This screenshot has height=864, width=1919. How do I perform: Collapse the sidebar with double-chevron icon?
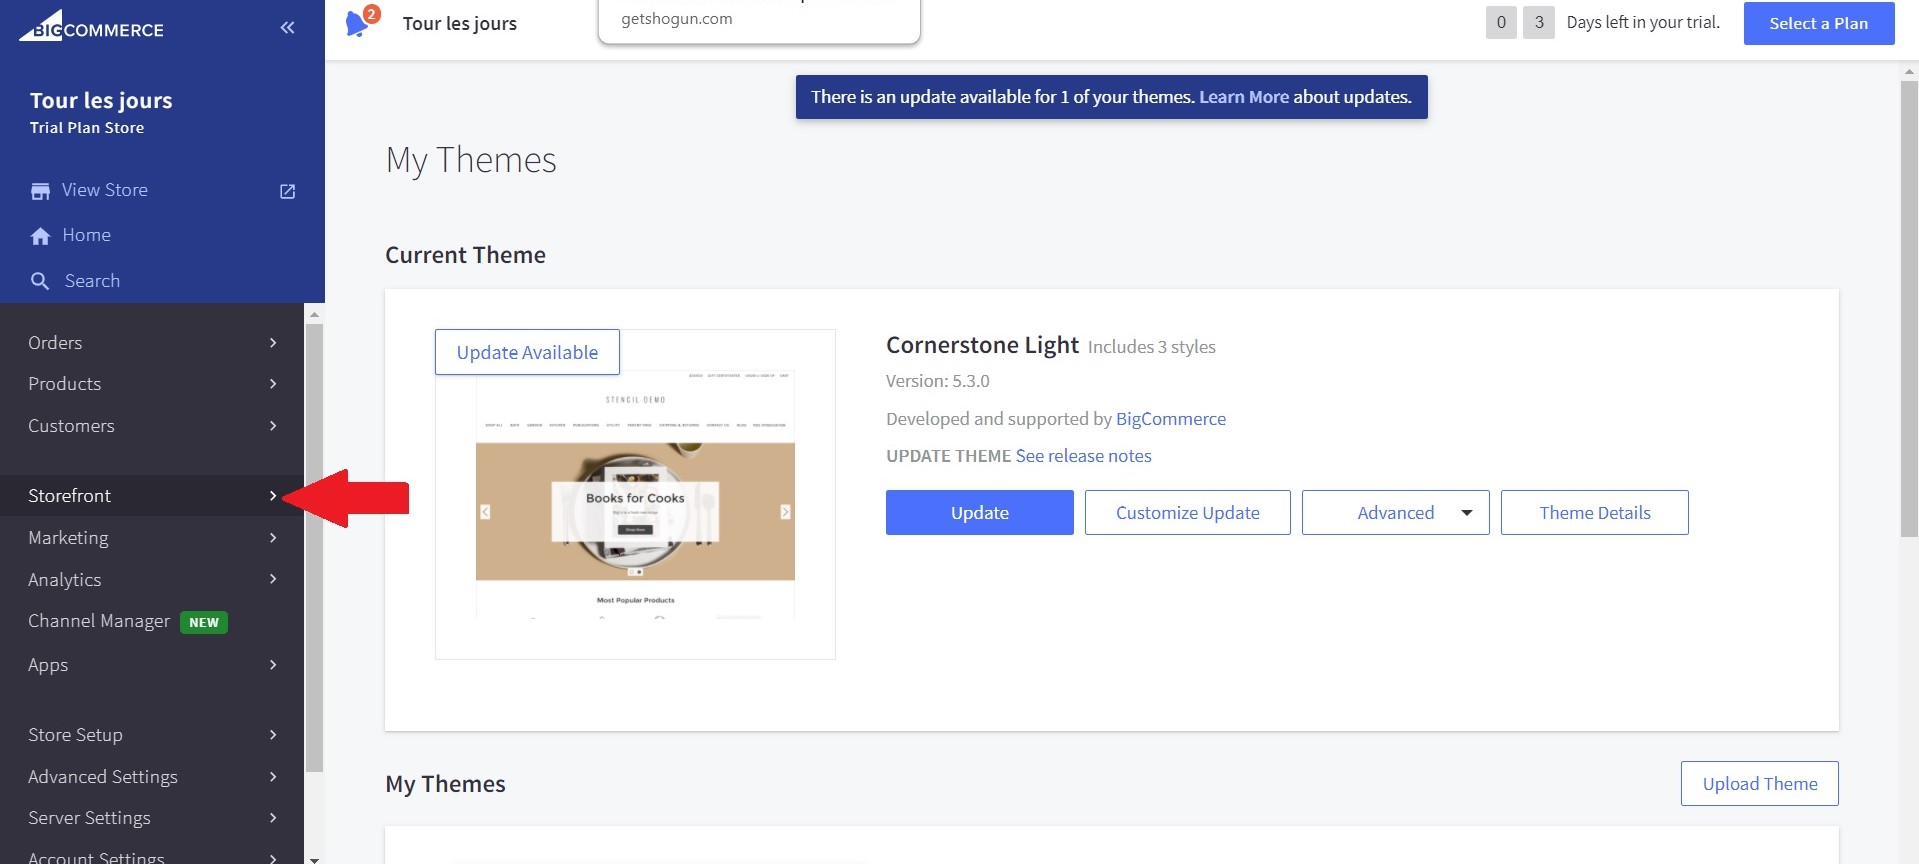click(x=287, y=28)
